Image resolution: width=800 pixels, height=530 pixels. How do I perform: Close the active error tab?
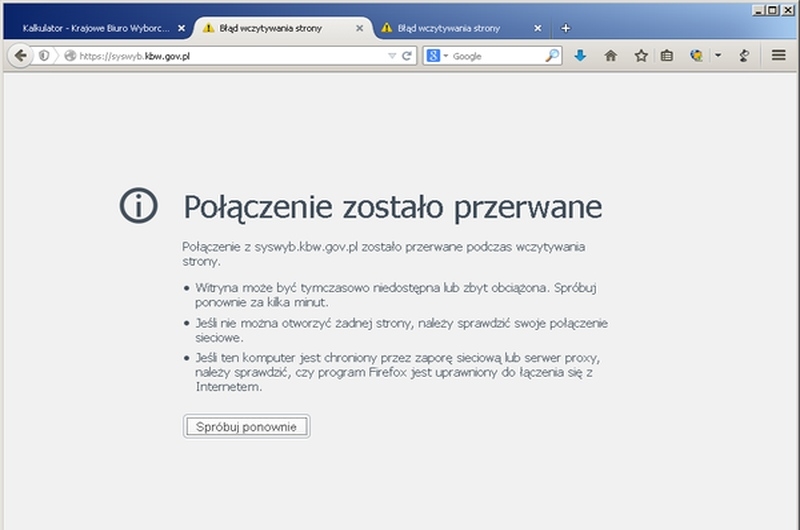[360, 29]
